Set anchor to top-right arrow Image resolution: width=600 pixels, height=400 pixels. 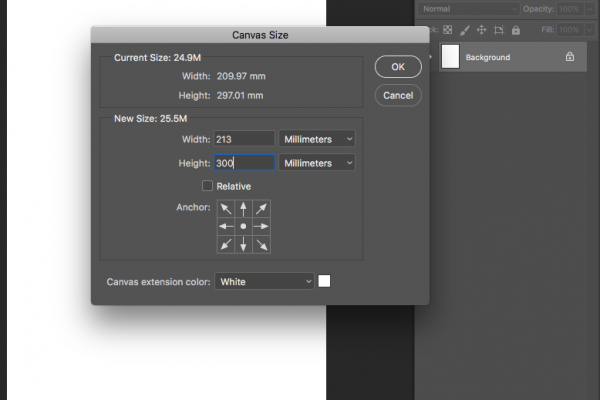pos(261,209)
